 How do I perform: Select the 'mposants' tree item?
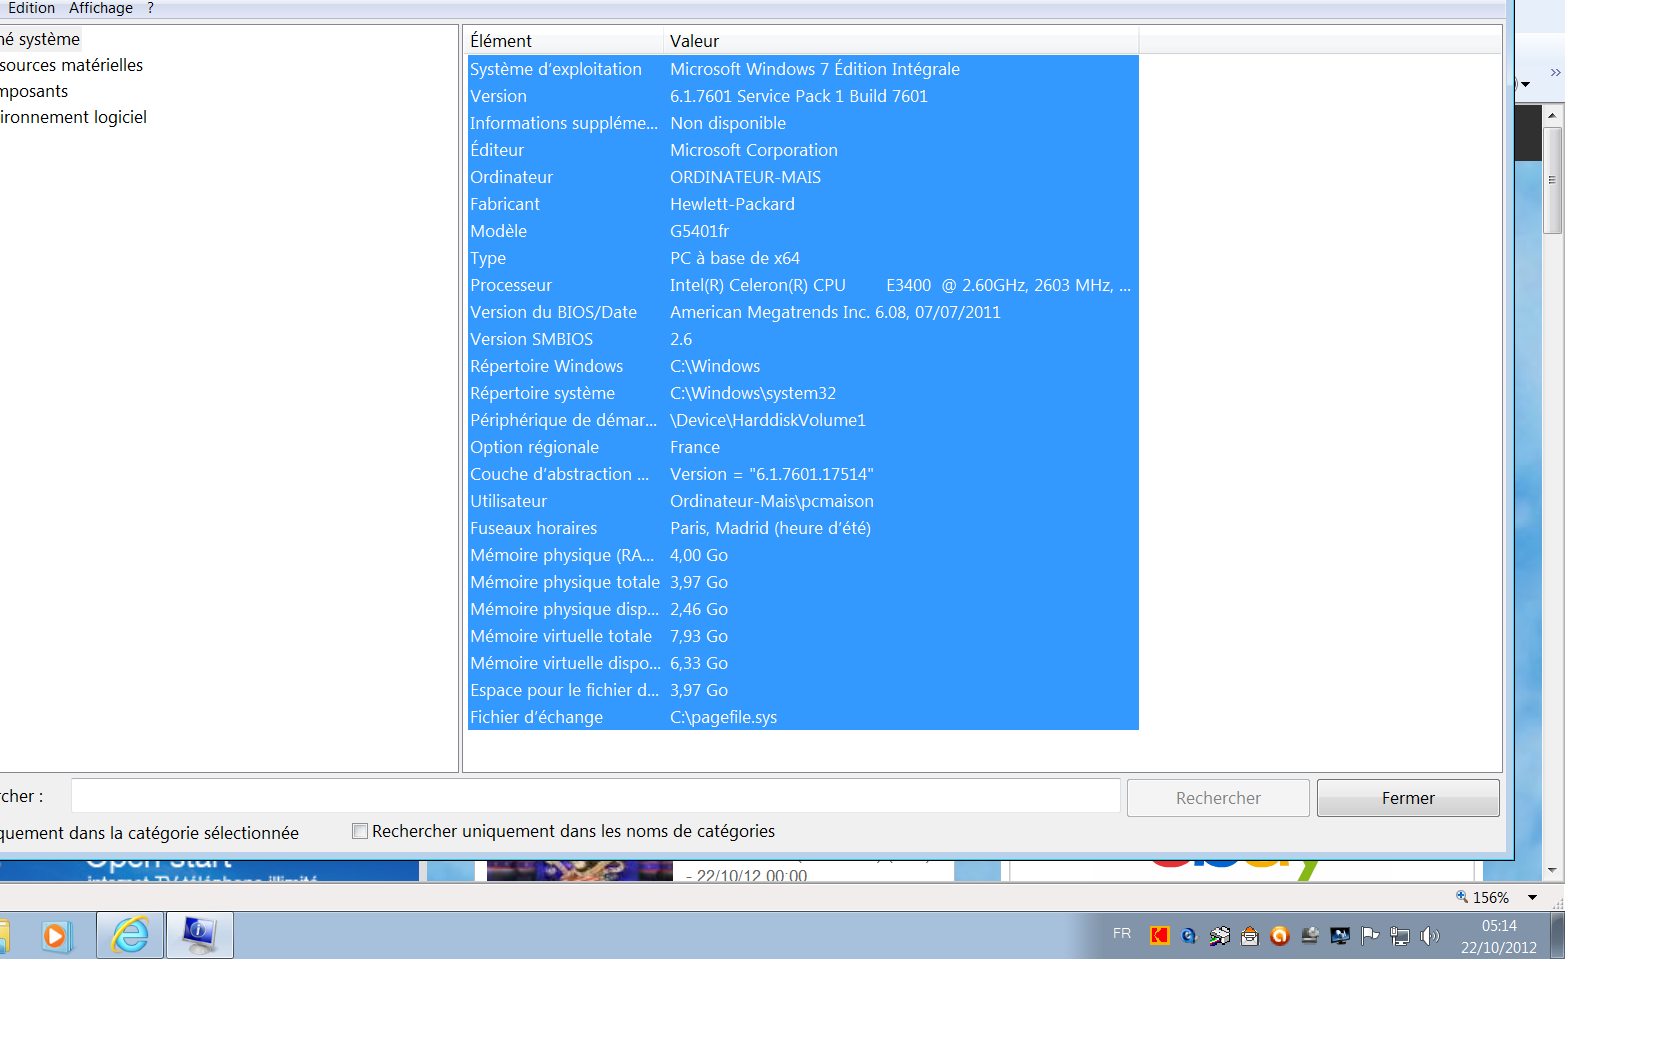click(x=34, y=91)
